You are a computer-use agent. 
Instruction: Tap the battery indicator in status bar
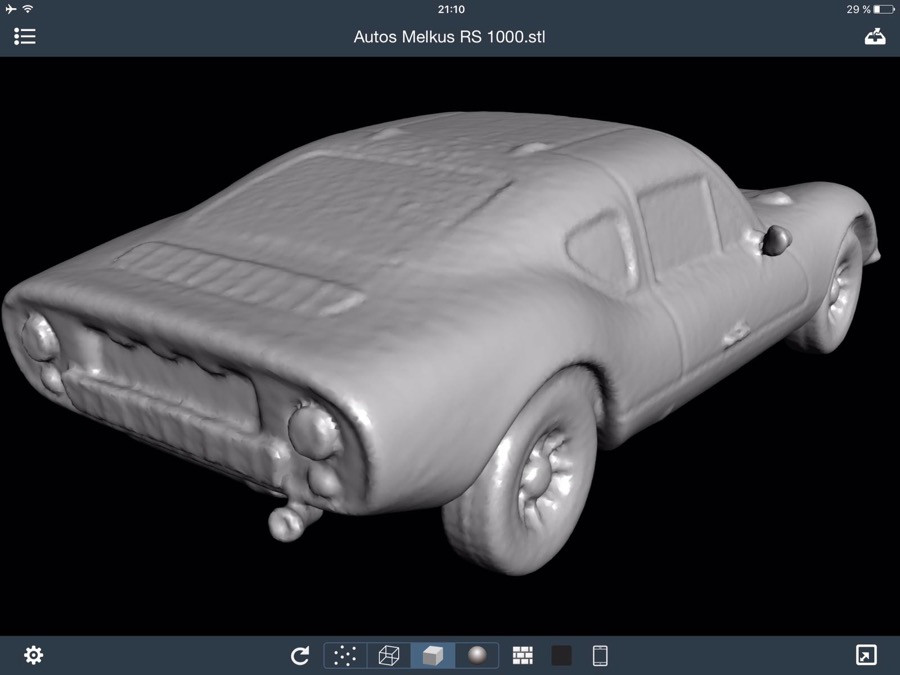(882, 9)
